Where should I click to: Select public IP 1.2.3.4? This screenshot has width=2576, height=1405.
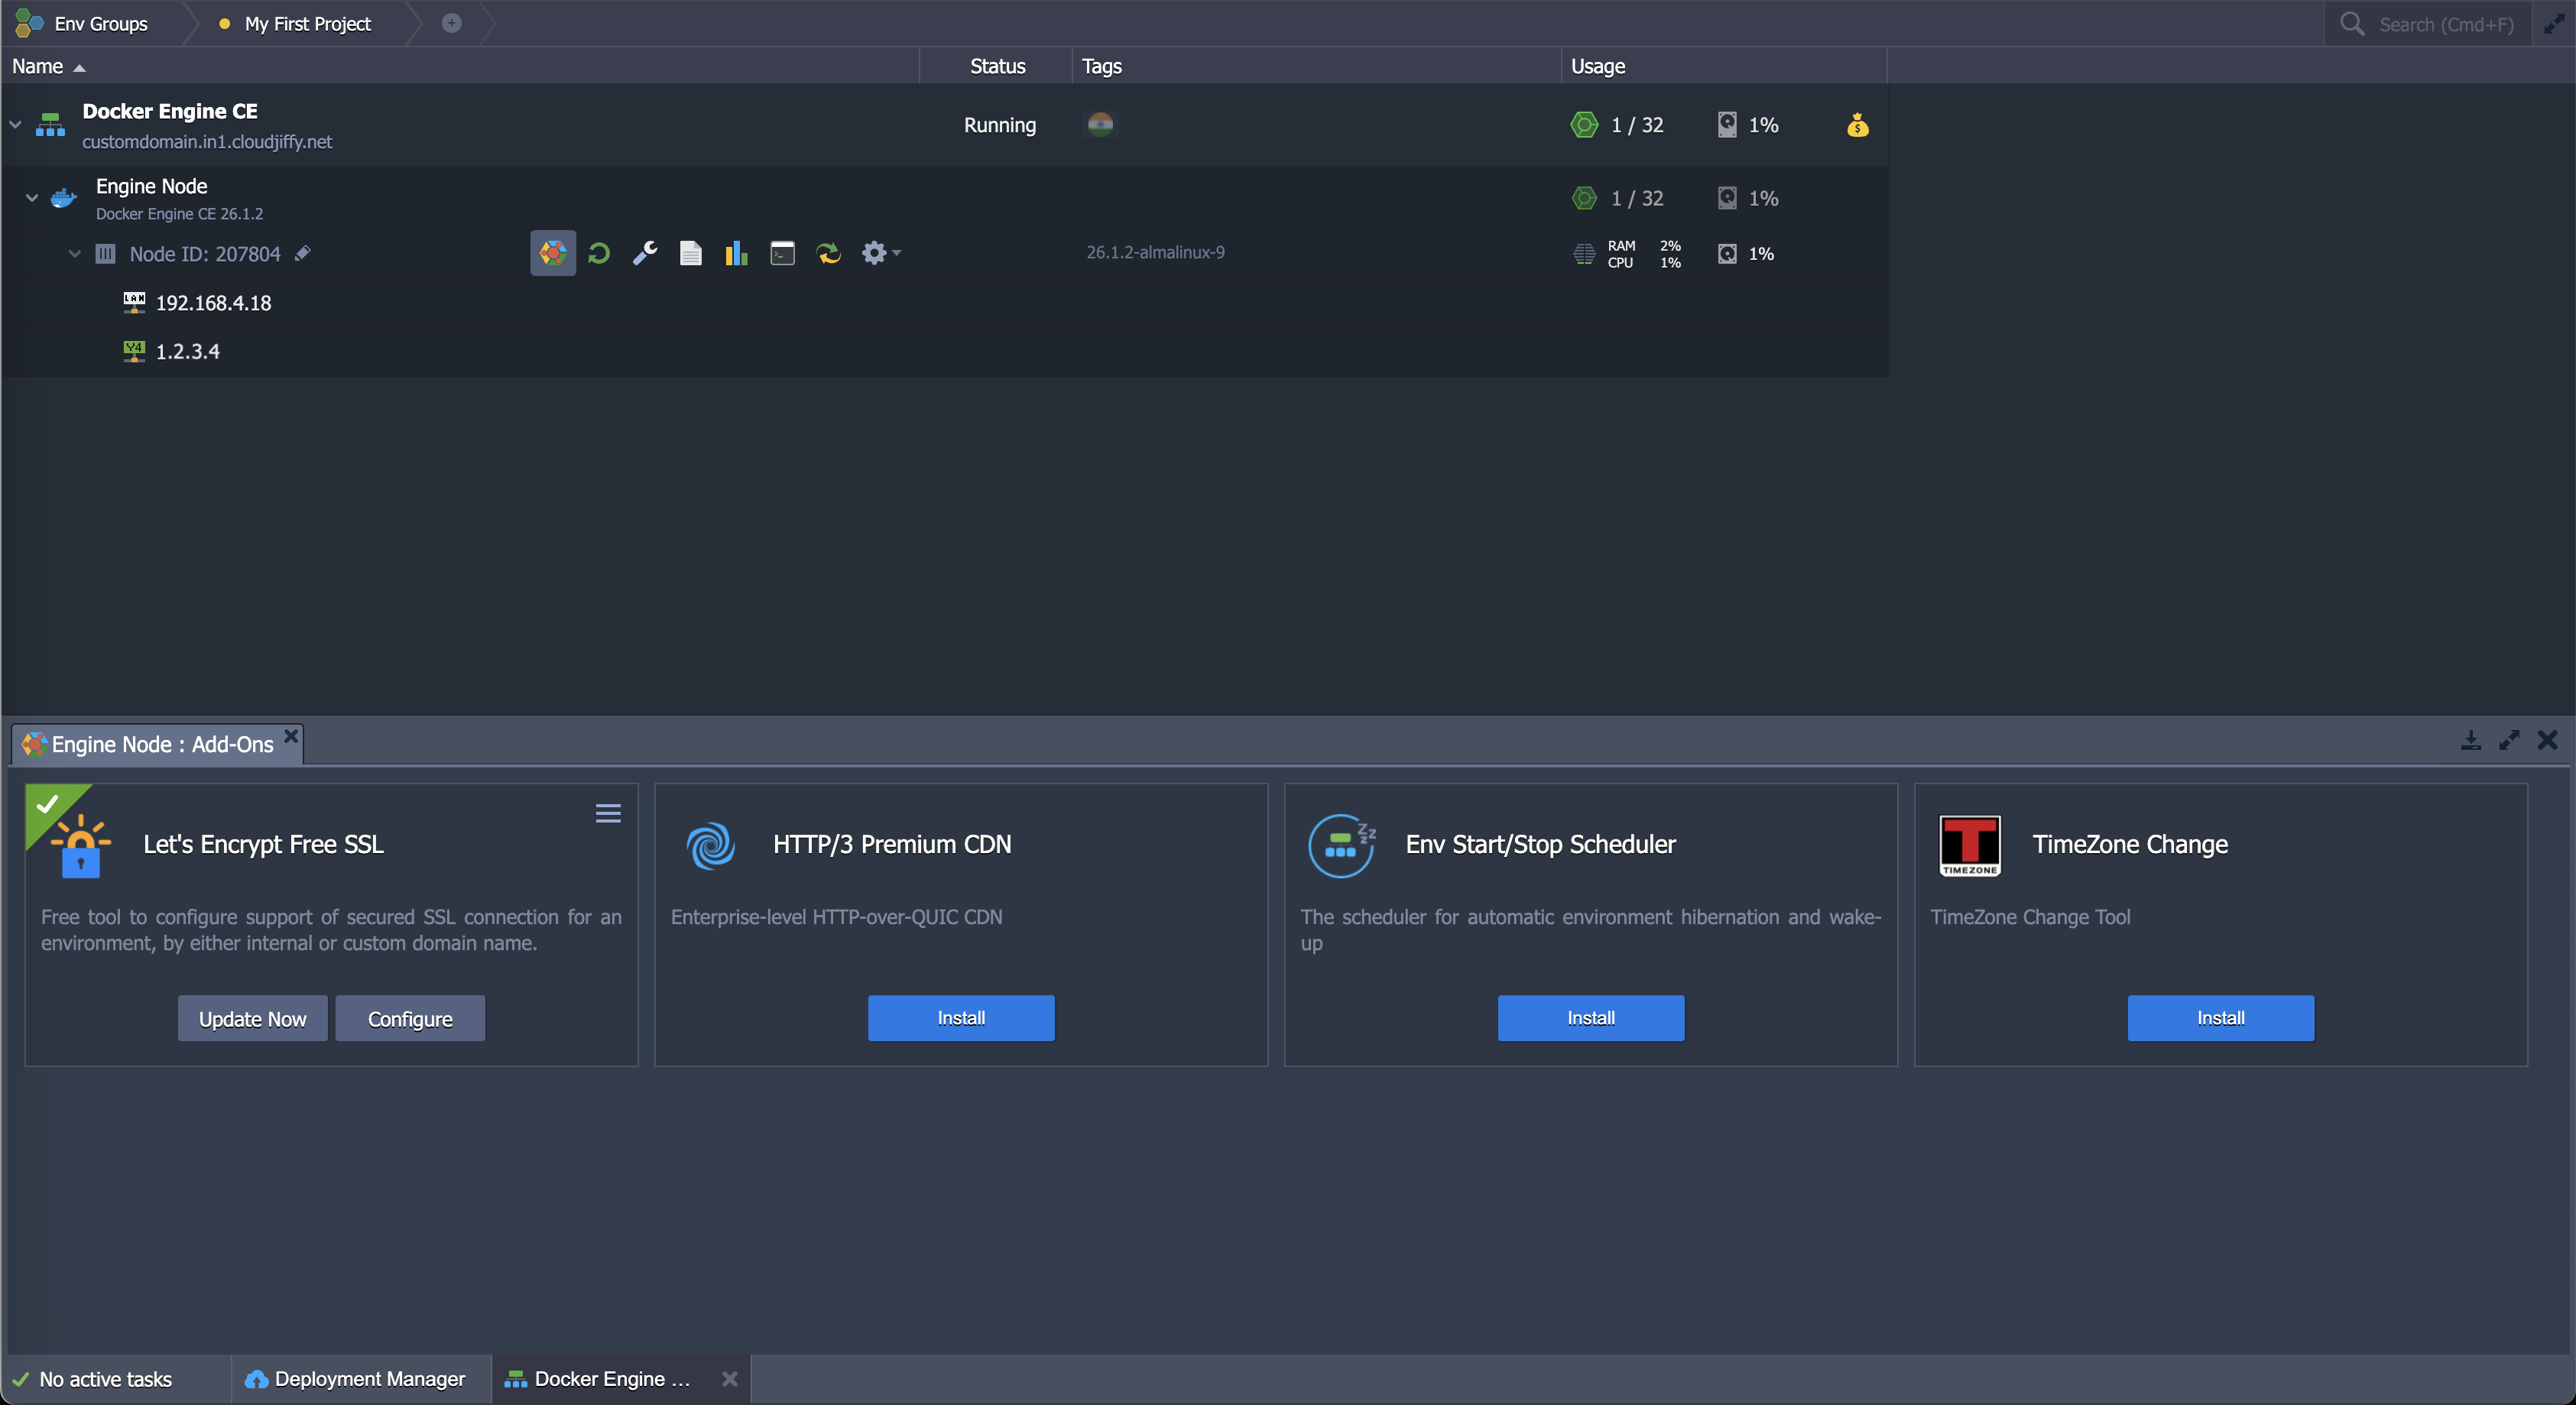click(x=188, y=352)
